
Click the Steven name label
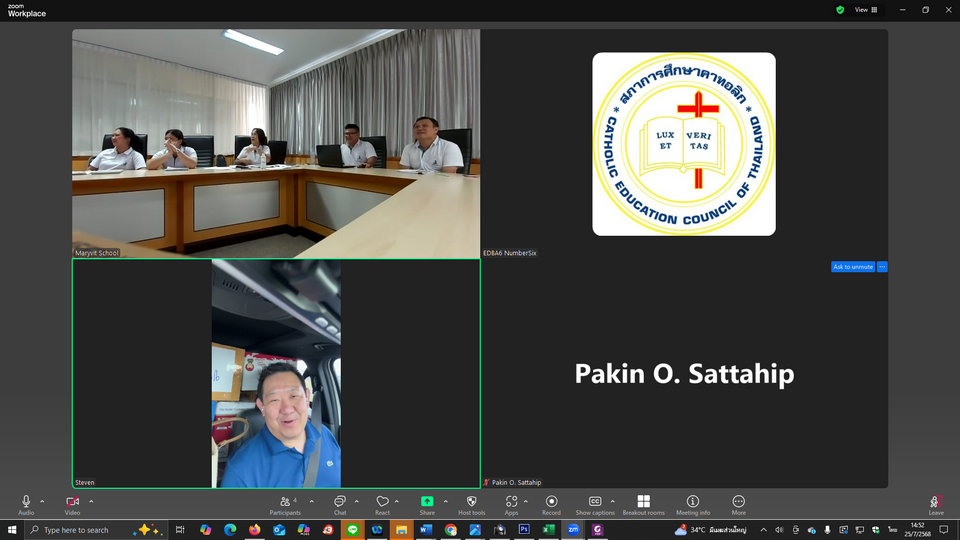84,482
